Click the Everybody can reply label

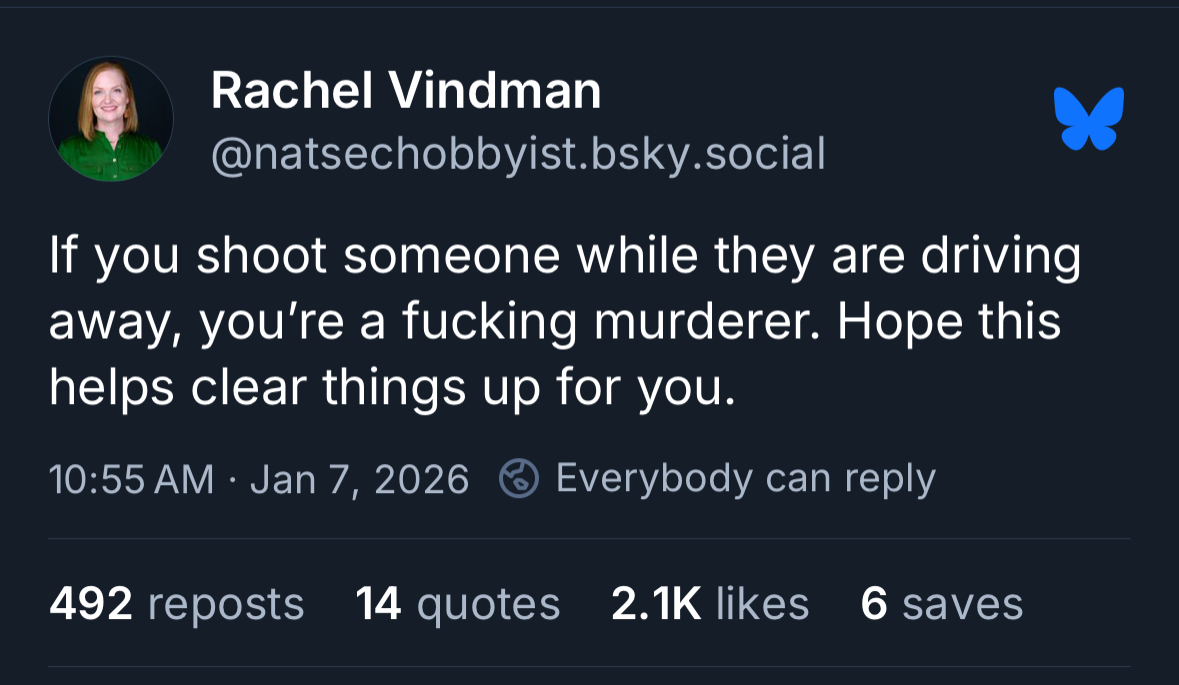[x=745, y=478]
